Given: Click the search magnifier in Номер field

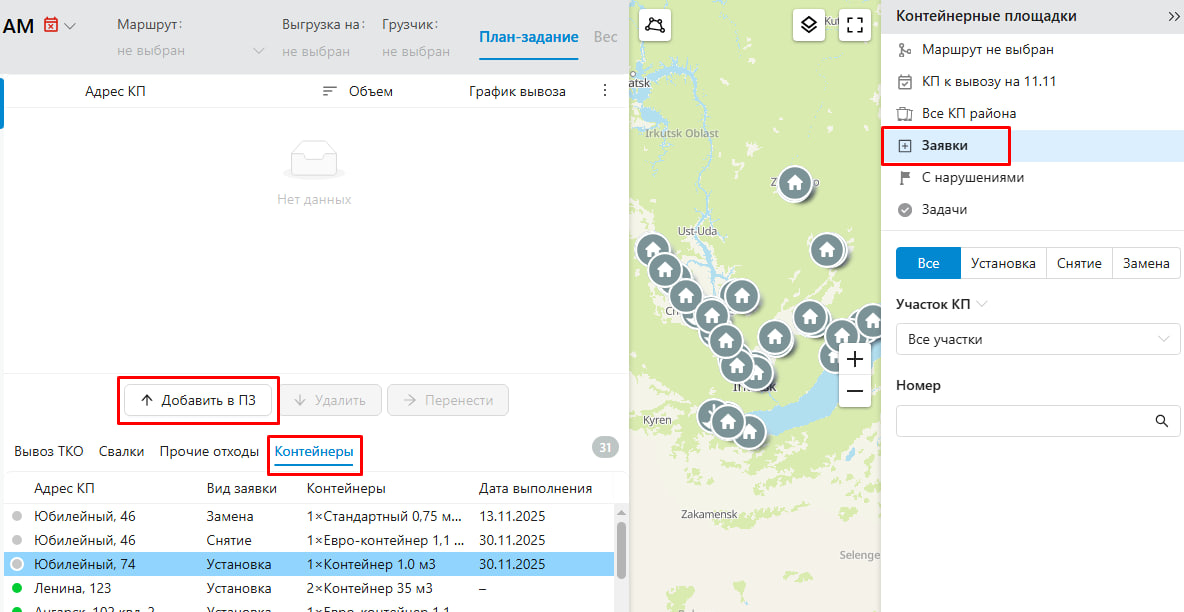Looking at the screenshot, I should pyautogui.click(x=1161, y=421).
